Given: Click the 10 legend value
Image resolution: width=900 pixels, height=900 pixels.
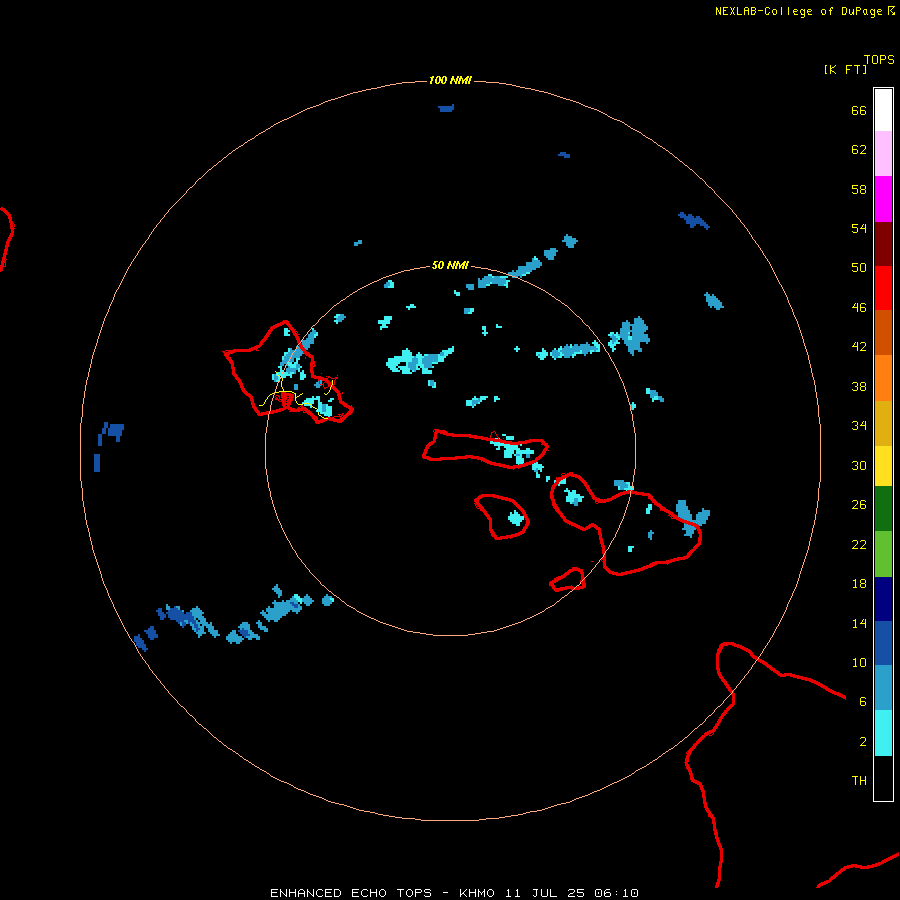Looking at the screenshot, I should tap(859, 662).
